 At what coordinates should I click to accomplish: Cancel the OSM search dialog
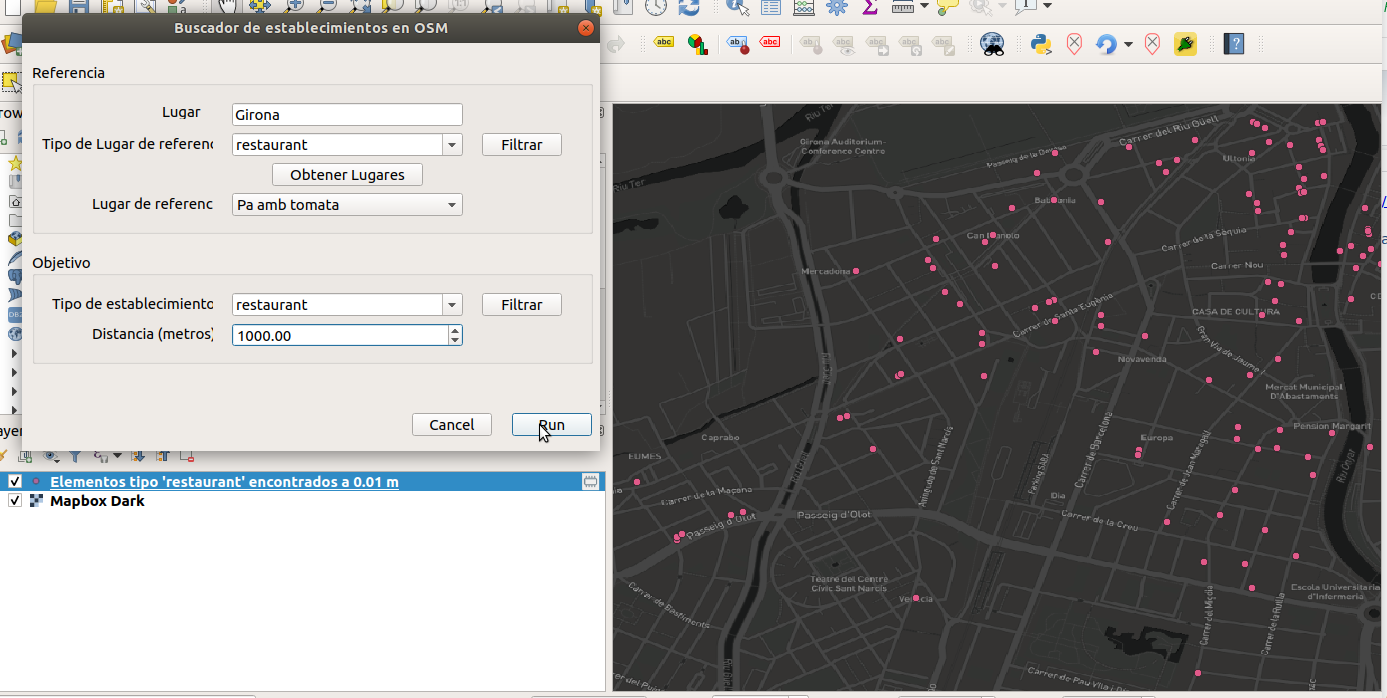pos(451,425)
